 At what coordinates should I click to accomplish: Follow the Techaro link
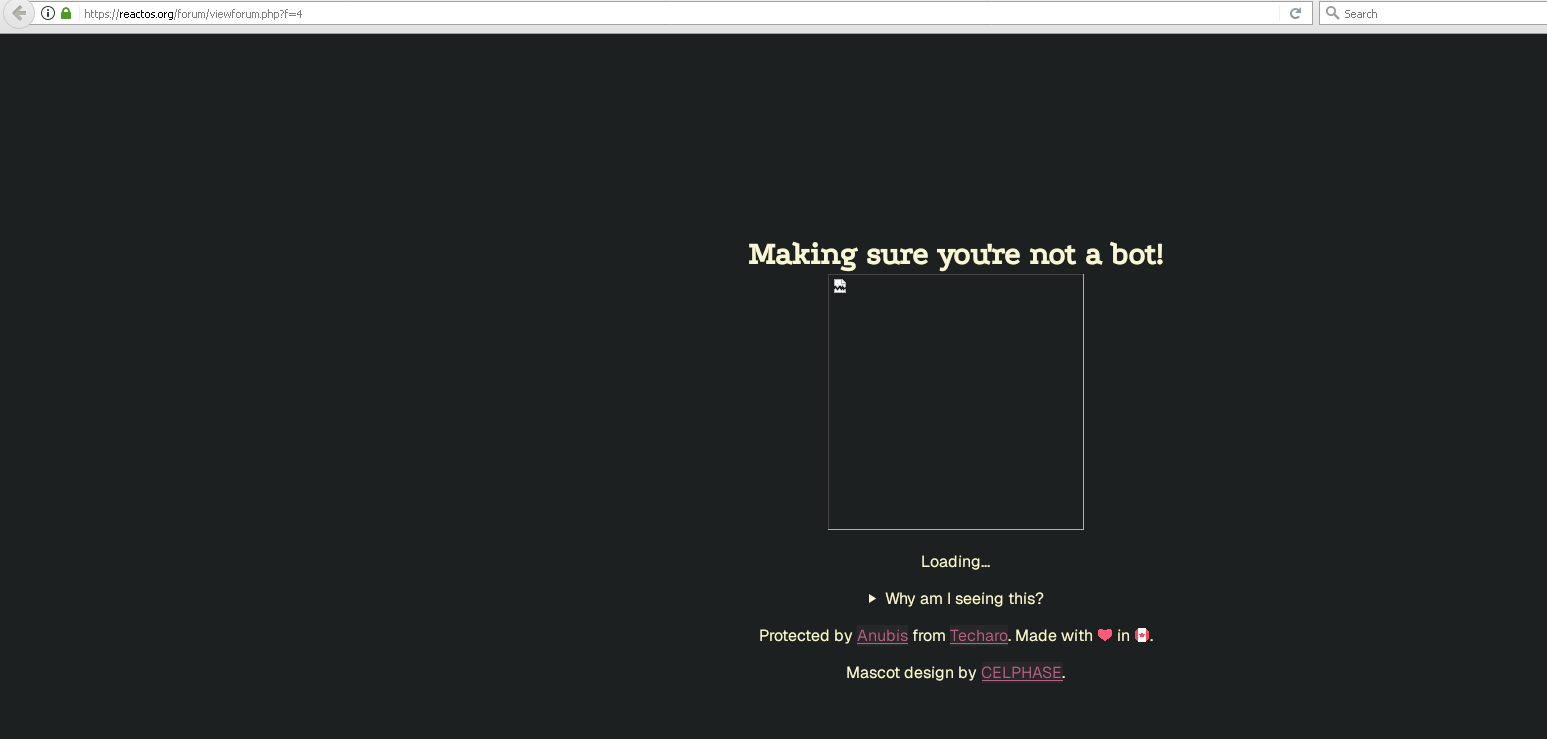pyautogui.click(x=978, y=636)
